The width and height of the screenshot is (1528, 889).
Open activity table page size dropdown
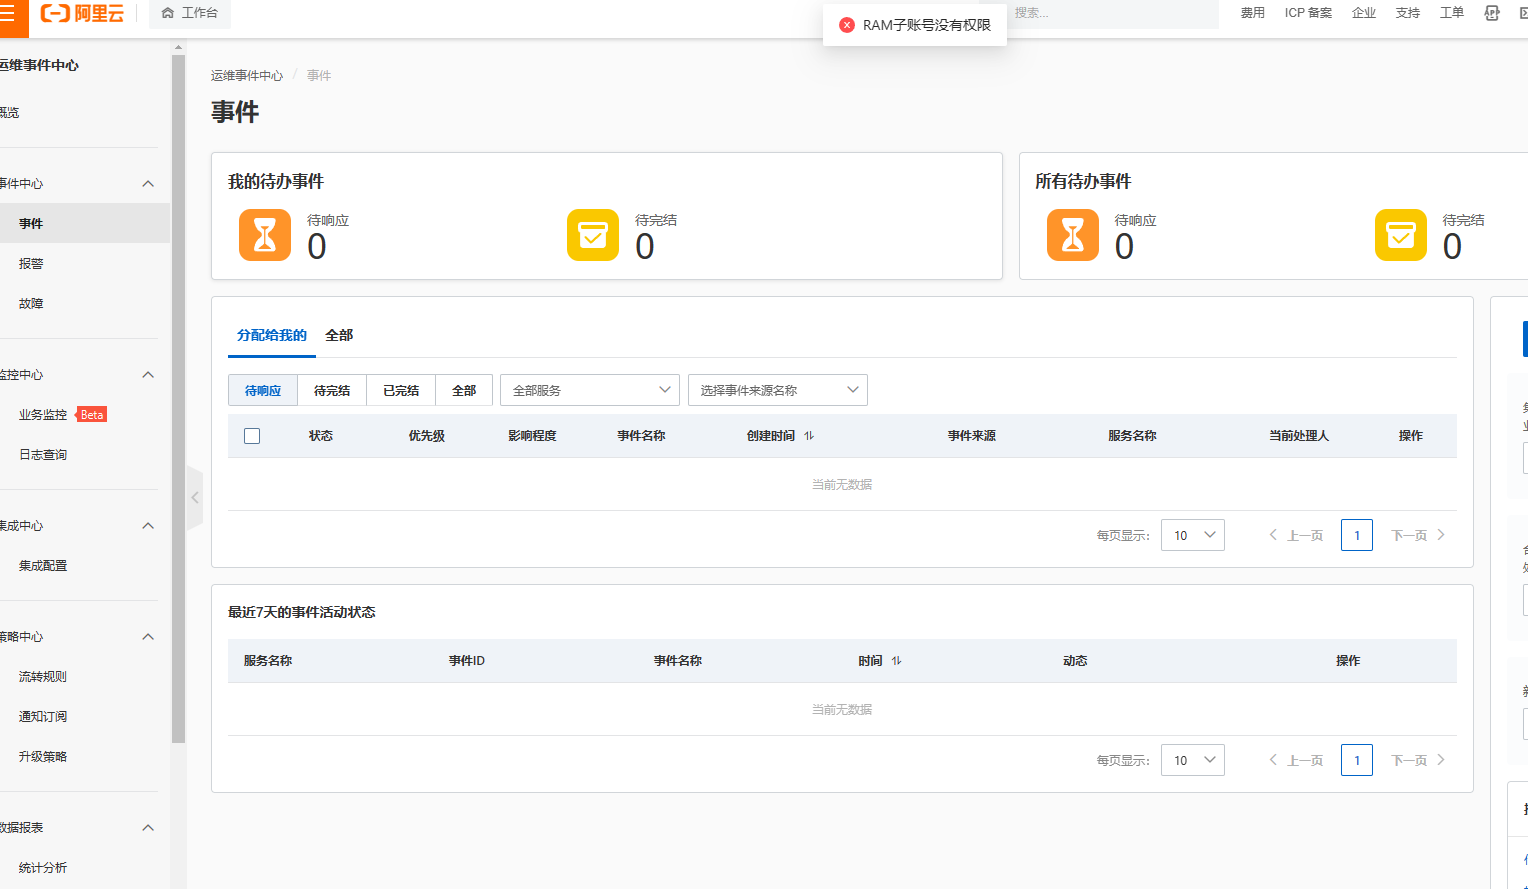[1193, 760]
